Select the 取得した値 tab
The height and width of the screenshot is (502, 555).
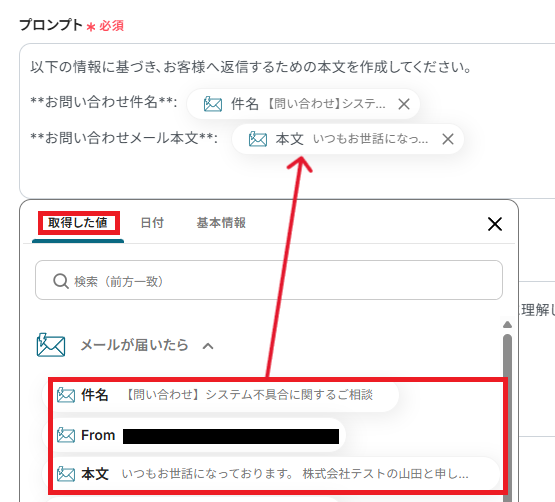(78, 223)
